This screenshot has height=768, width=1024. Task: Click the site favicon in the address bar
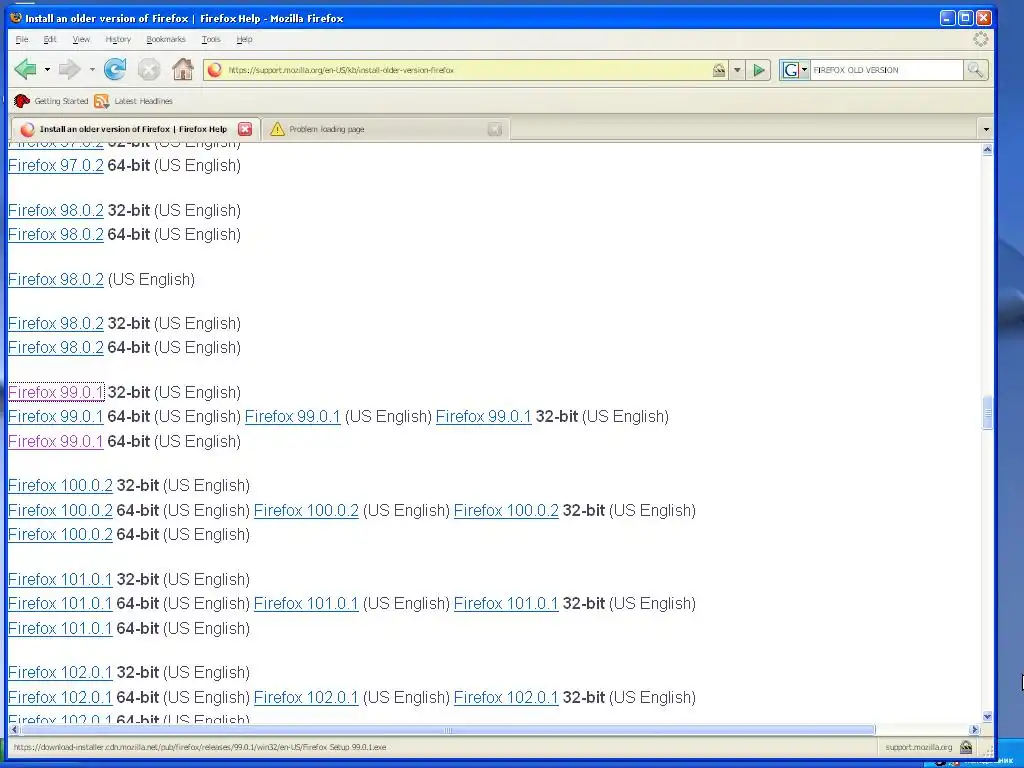(214, 70)
